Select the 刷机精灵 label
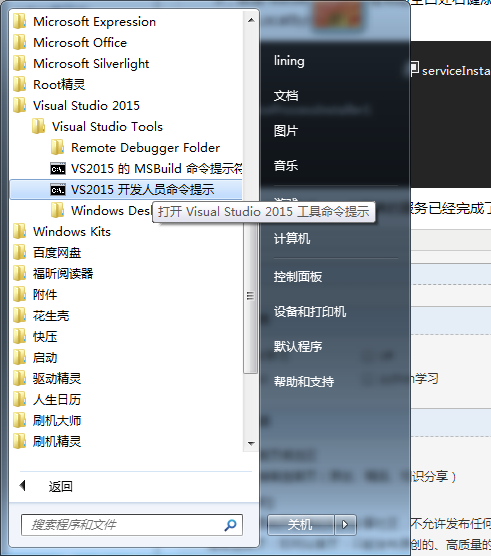 click(57, 441)
